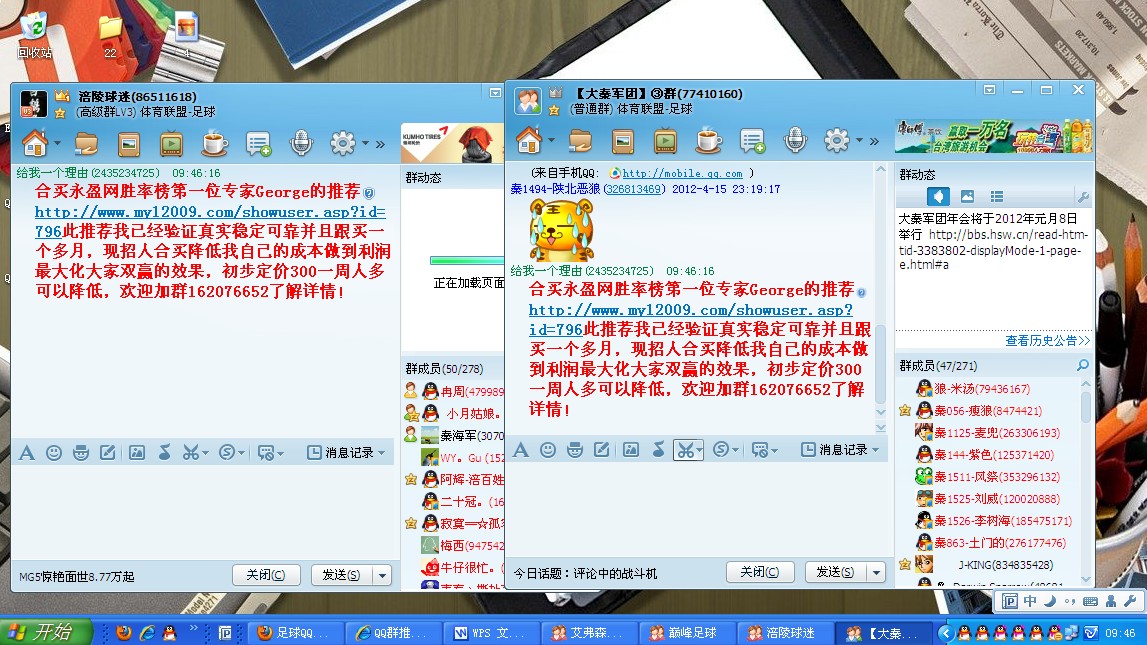Click coffee cup icon in 涪陵球迷 toolbar

click(214, 143)
